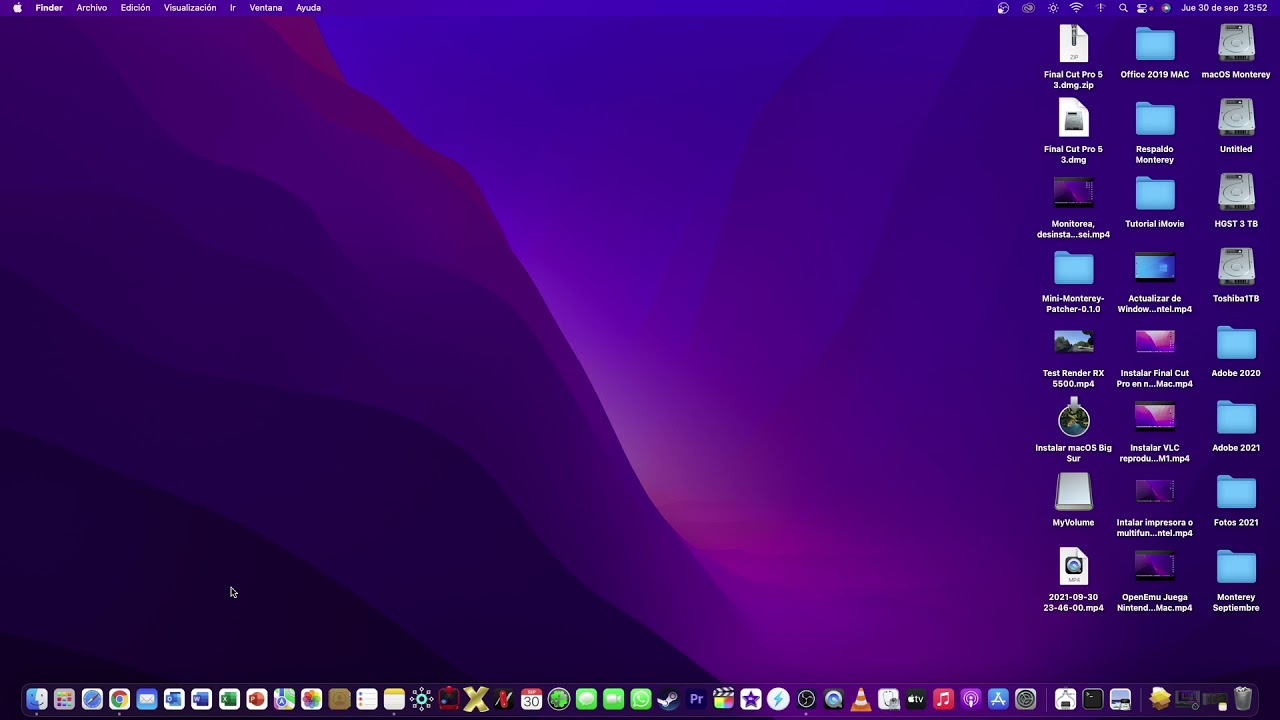1280x720 pixels.
Task: Open the Photos app in the dock
Action: [x=311, y=700]
